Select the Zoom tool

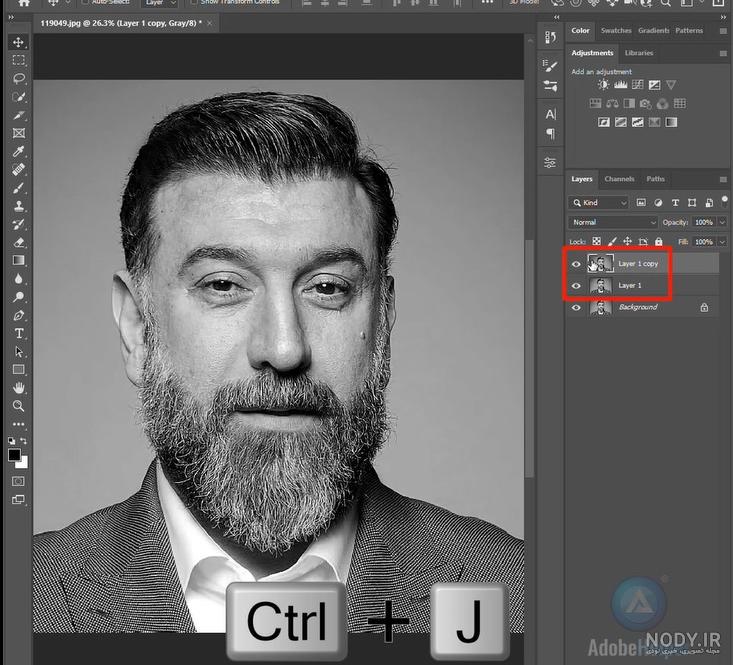19,406
